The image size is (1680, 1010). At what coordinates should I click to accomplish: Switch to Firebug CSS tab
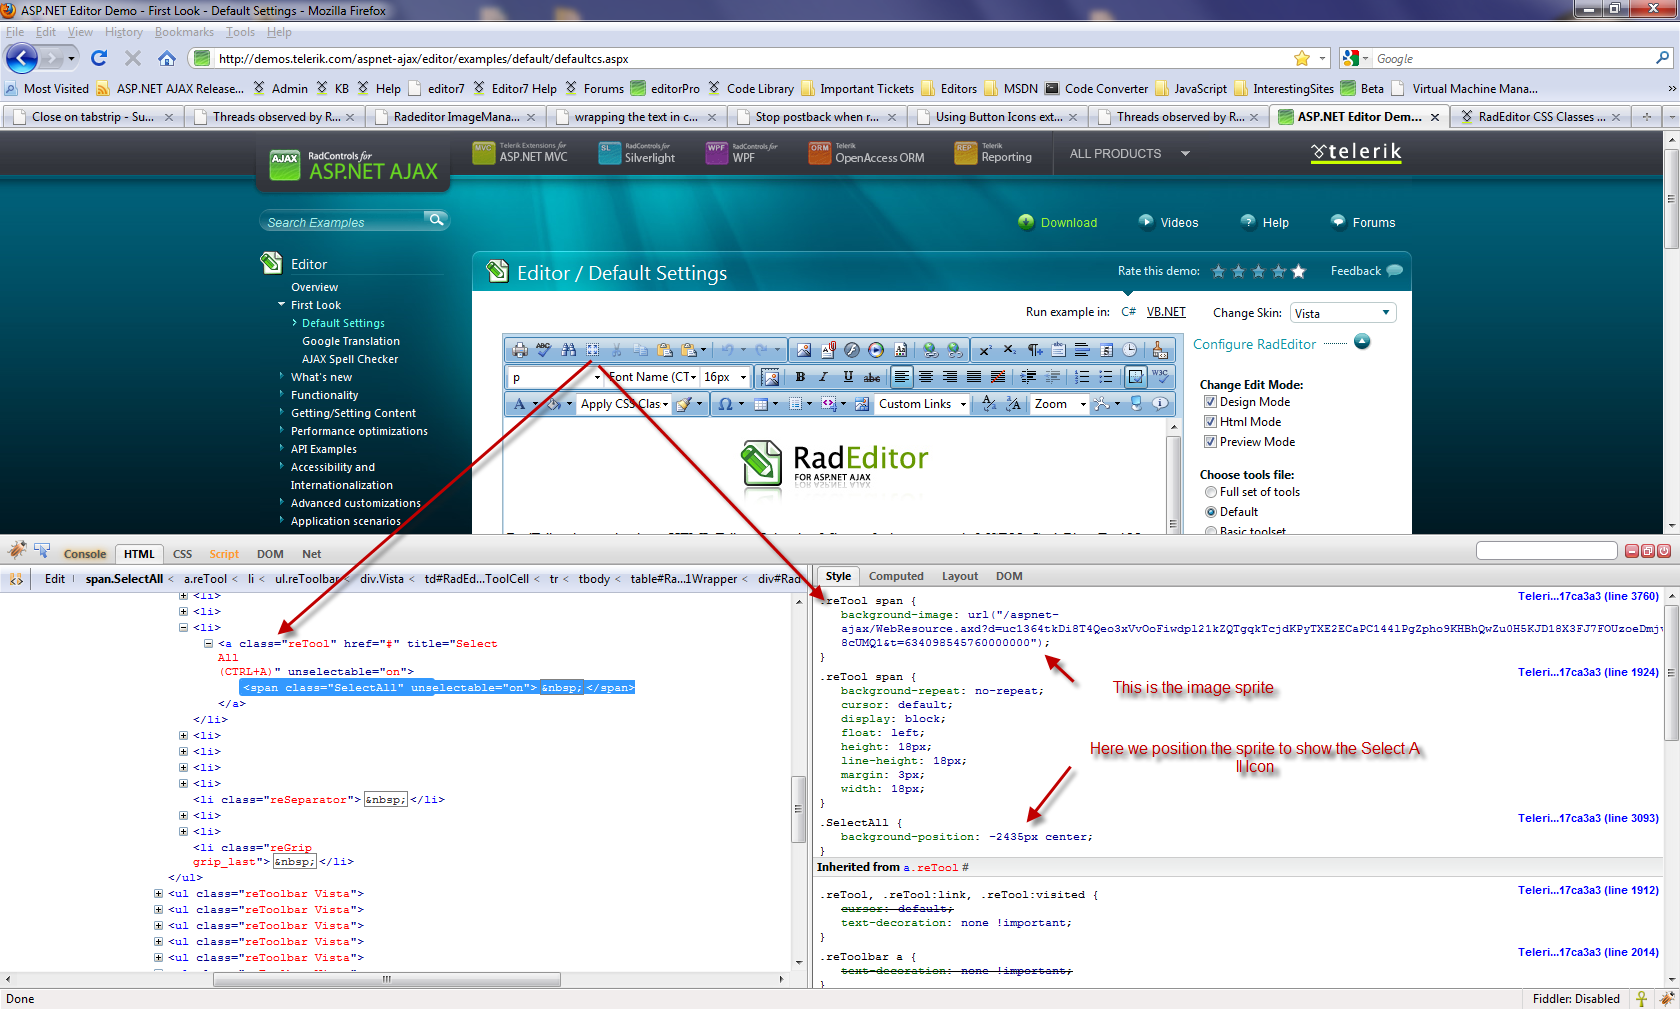[x=182, y=554]
